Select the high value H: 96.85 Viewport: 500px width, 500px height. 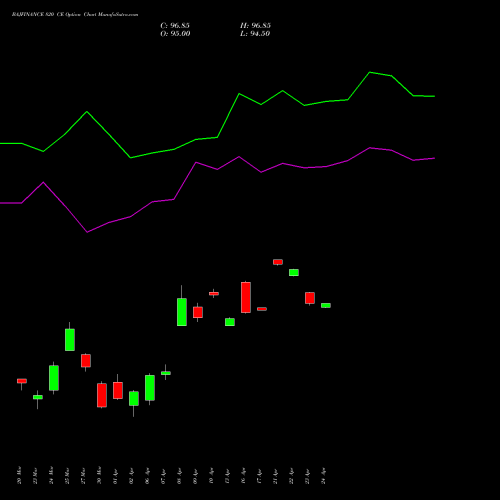pyautogui.click(x=255, y=26)
